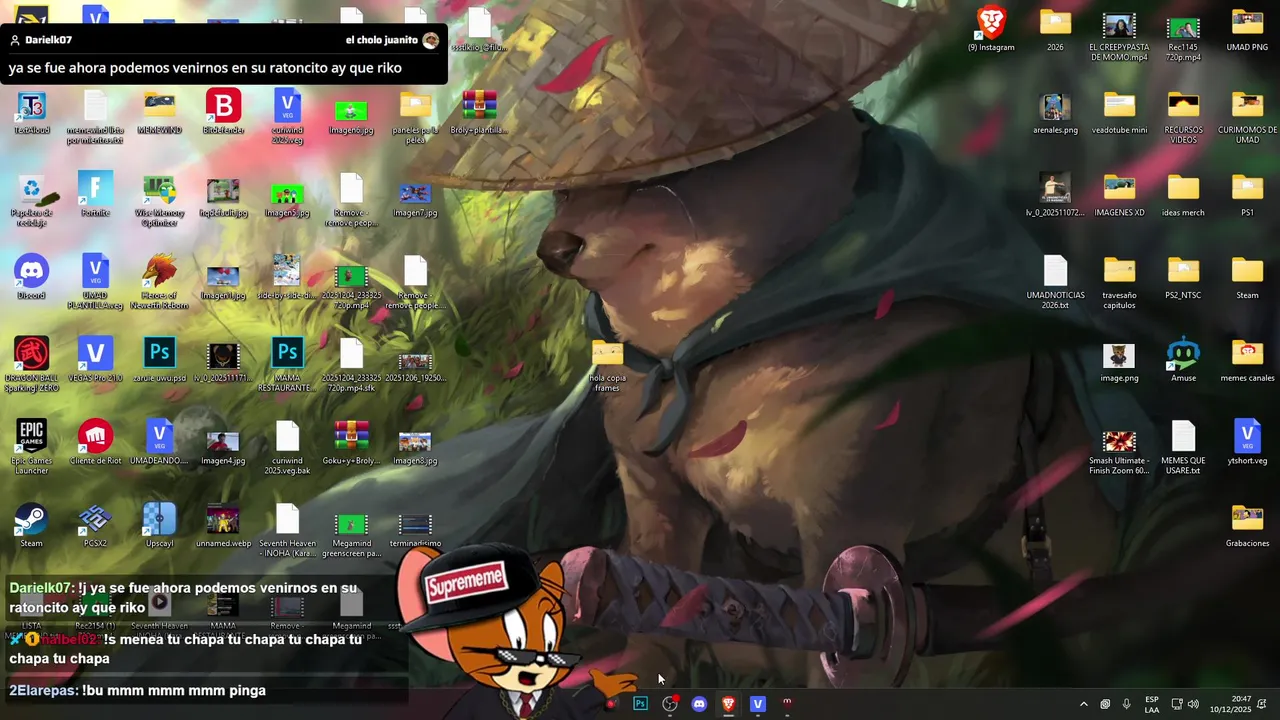Select the memes canales folder

click(1247, 361)
